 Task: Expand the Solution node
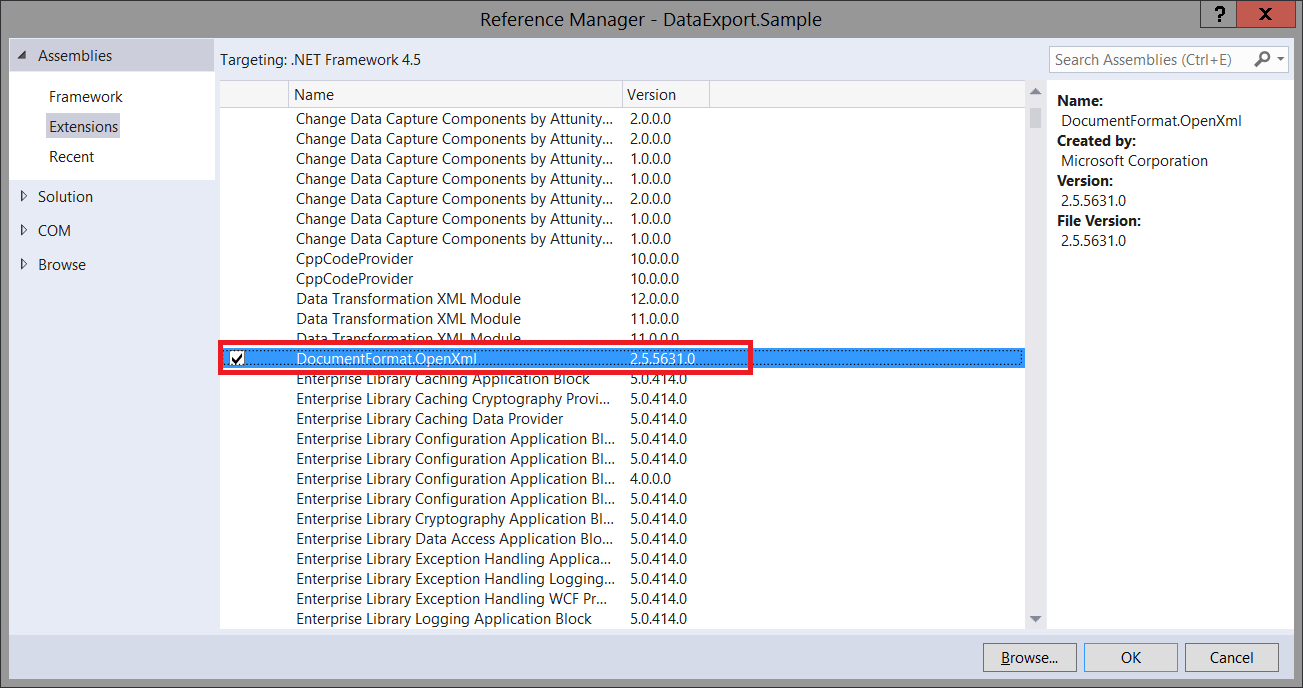coord(24,196)
